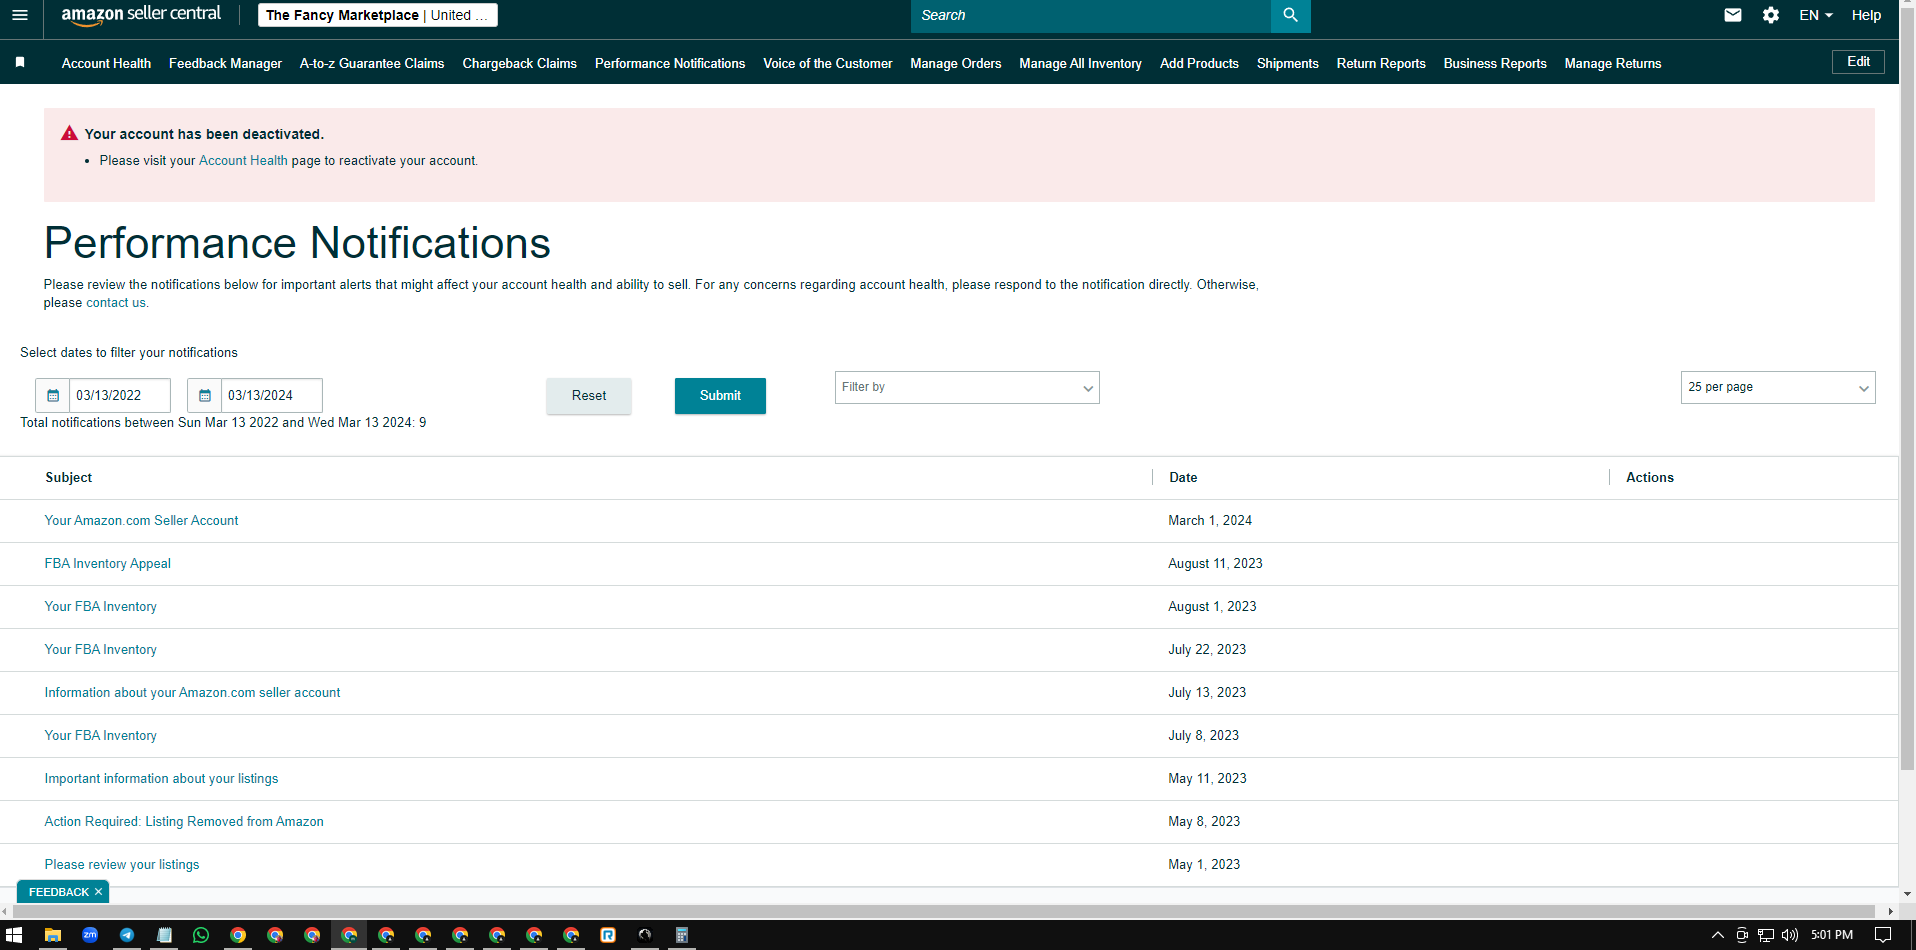Open Notepad from the taskbar
The width and height of the screenshot is (1916, 950).
coord(164,935)
